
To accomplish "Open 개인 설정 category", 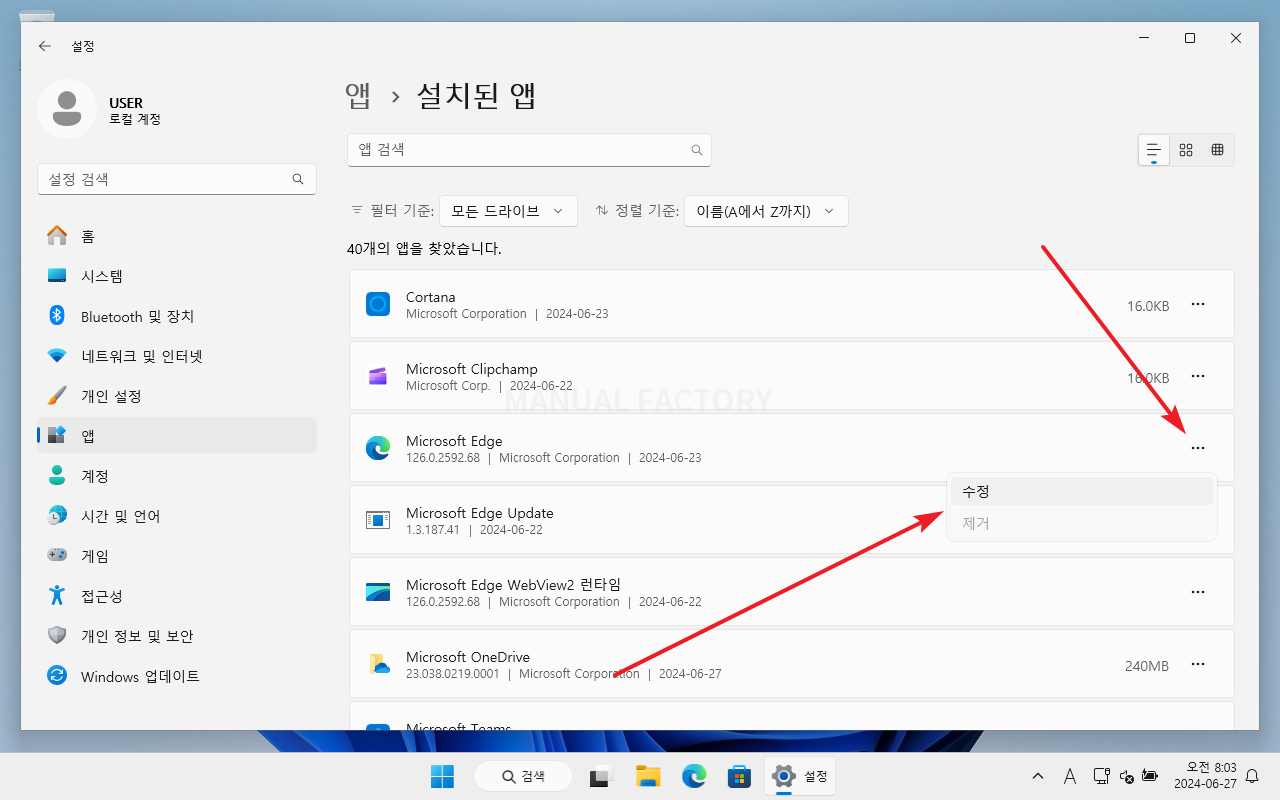I will coord(177,396).
